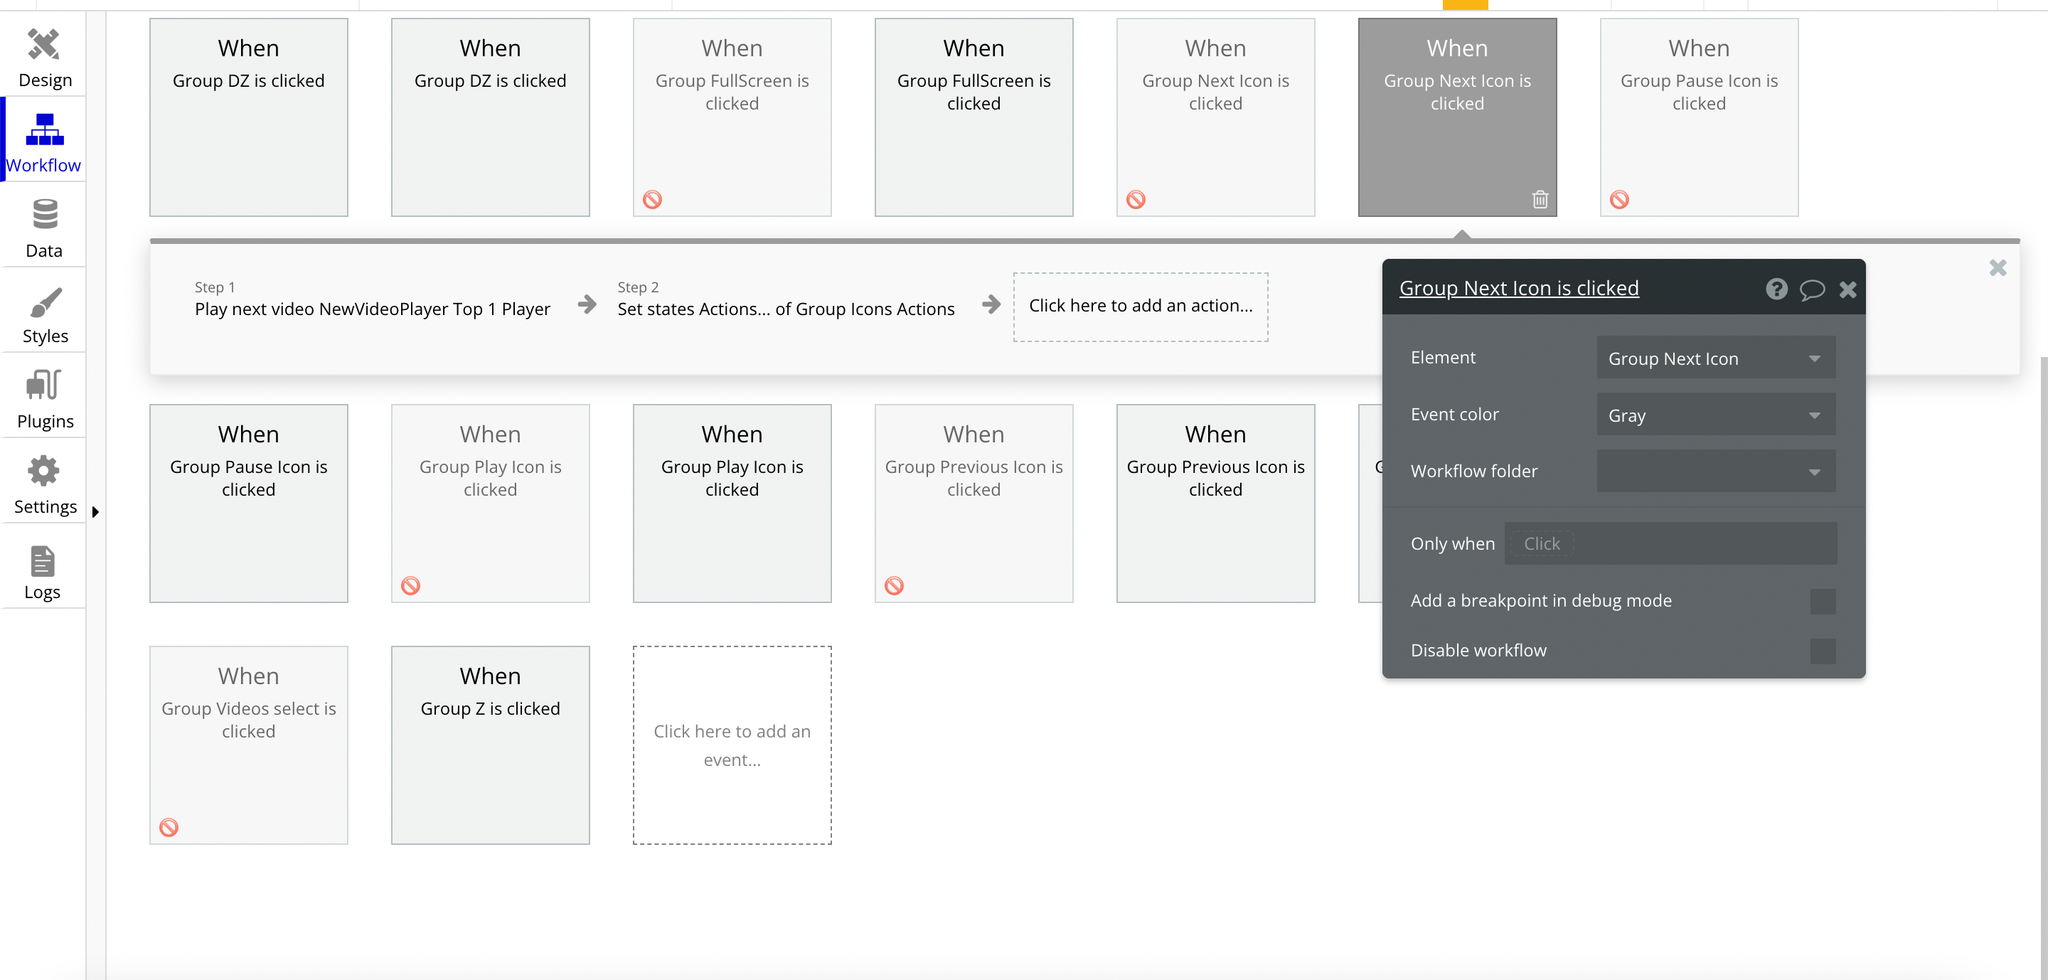The height and width of the screenshot is (980, 2048).
Task: Toggle Add a breakpoint in debug mode checkbox
Action: (1823, 601)
